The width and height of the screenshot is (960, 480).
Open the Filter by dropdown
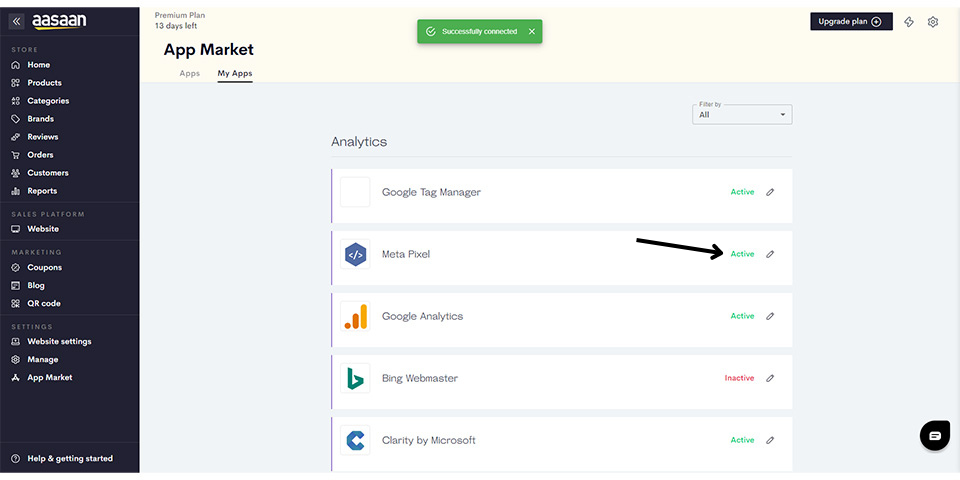coord(742,114)
